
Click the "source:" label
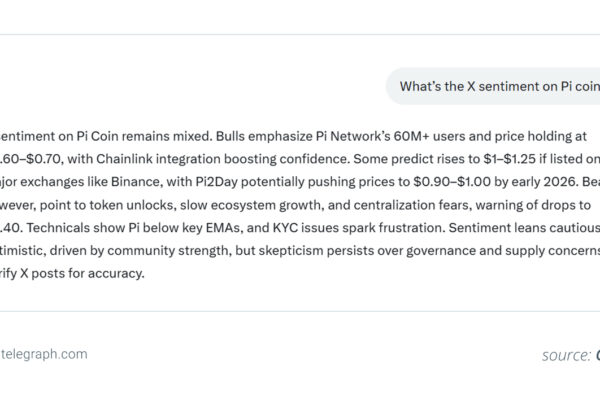tap(566, 354)
